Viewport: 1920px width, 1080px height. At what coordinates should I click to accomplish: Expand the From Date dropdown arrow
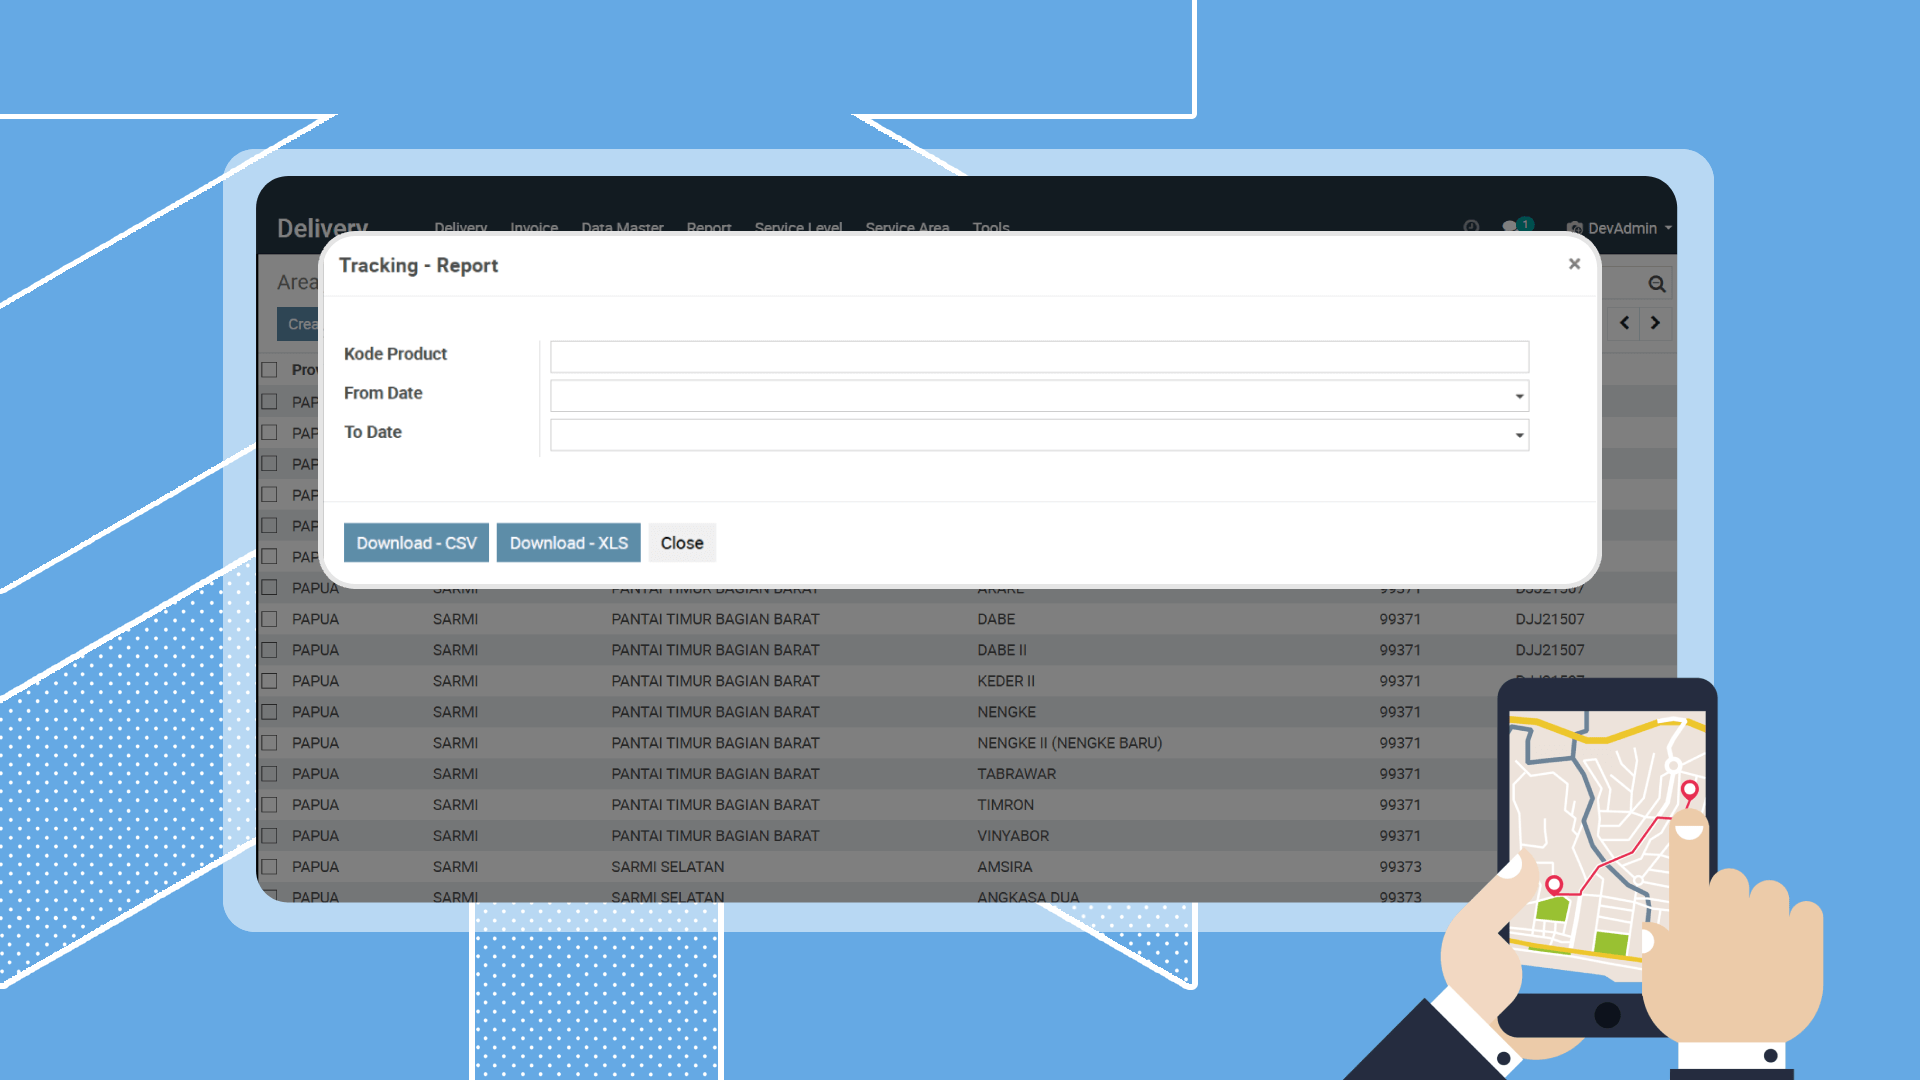(1519, 396)
